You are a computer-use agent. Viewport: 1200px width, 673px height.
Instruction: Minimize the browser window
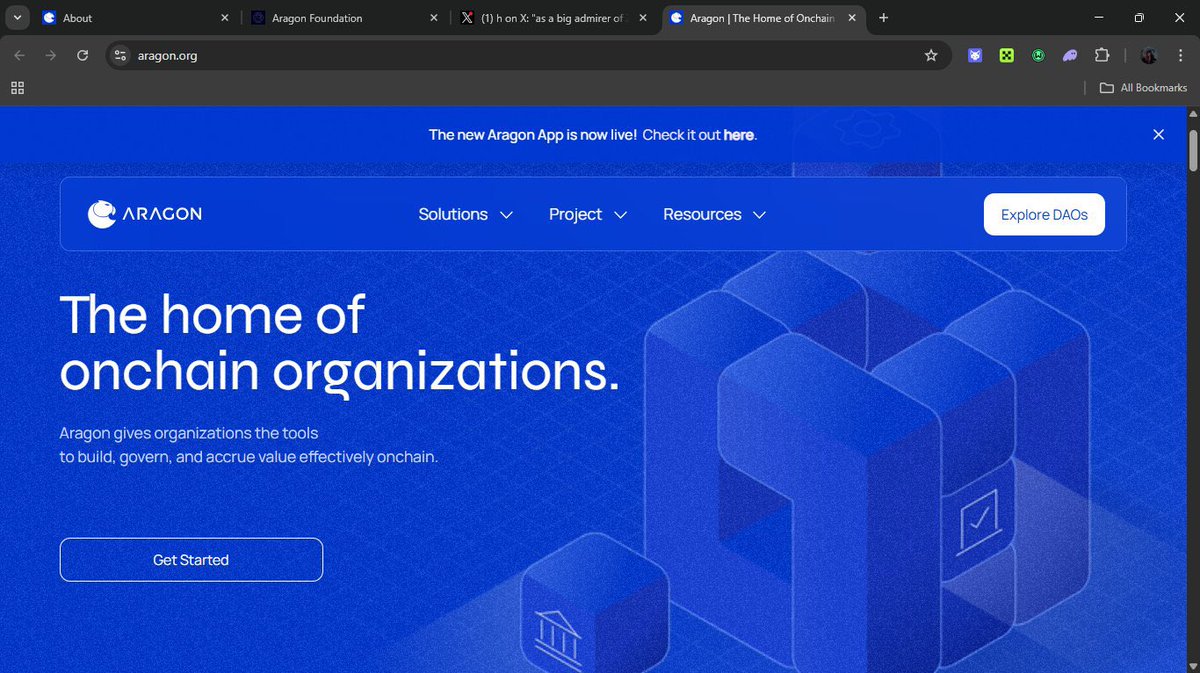1098,18
